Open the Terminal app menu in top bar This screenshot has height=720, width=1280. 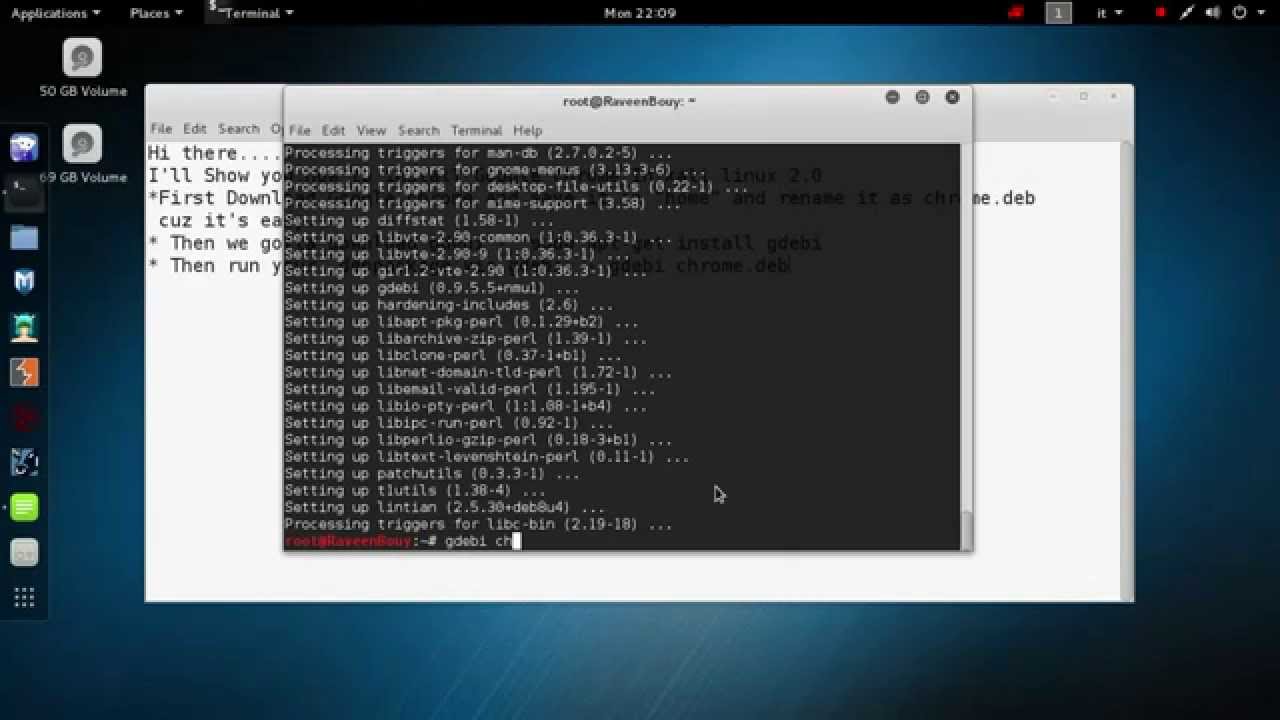251,13
